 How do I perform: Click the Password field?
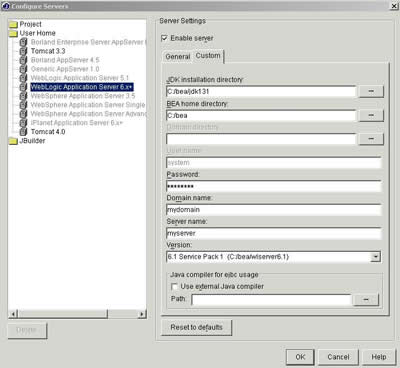tap(274, 186)
